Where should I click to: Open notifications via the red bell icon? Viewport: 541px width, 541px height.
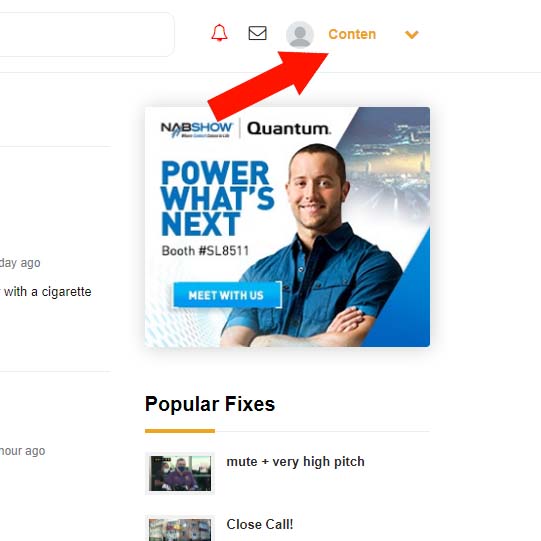pos(219,33)
